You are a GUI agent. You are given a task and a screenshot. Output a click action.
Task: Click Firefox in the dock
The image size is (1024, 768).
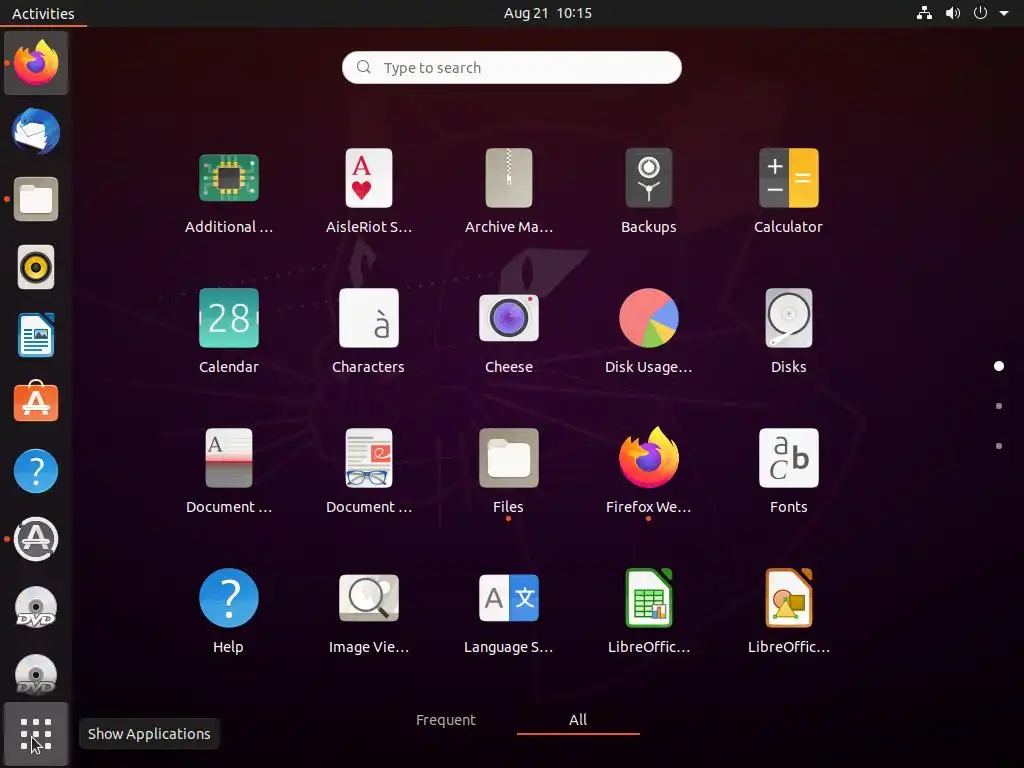(x=36, y=63)
